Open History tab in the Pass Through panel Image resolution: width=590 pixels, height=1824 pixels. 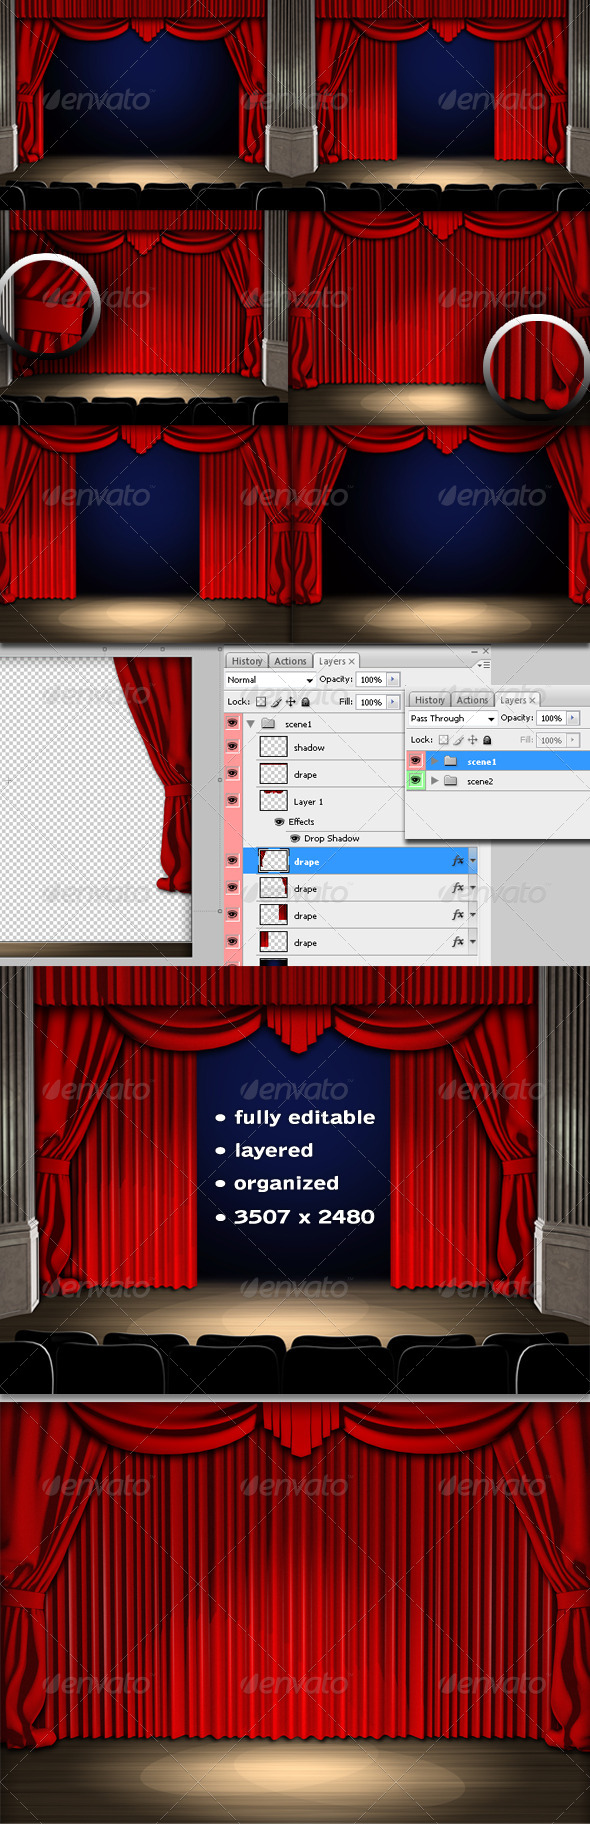(429, 700)
